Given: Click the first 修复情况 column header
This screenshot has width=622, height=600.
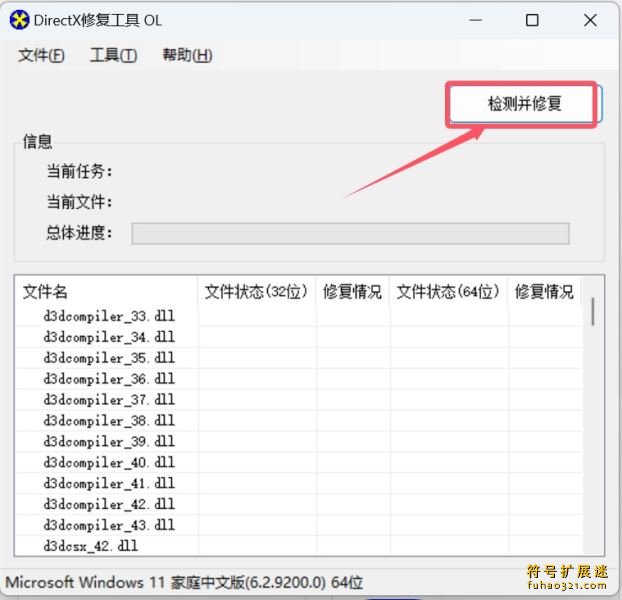Looking at the screenshot, I should (352, 292).
